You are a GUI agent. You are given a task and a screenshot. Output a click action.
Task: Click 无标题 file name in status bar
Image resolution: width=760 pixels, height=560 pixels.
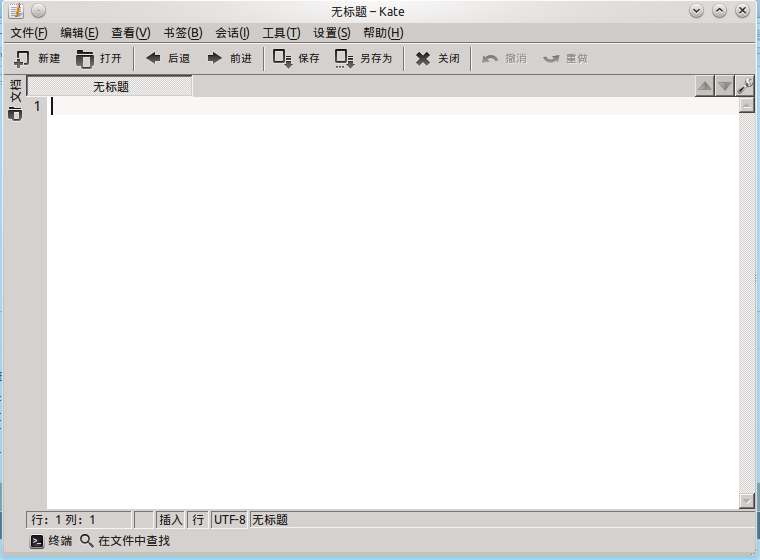click(270, 520)
